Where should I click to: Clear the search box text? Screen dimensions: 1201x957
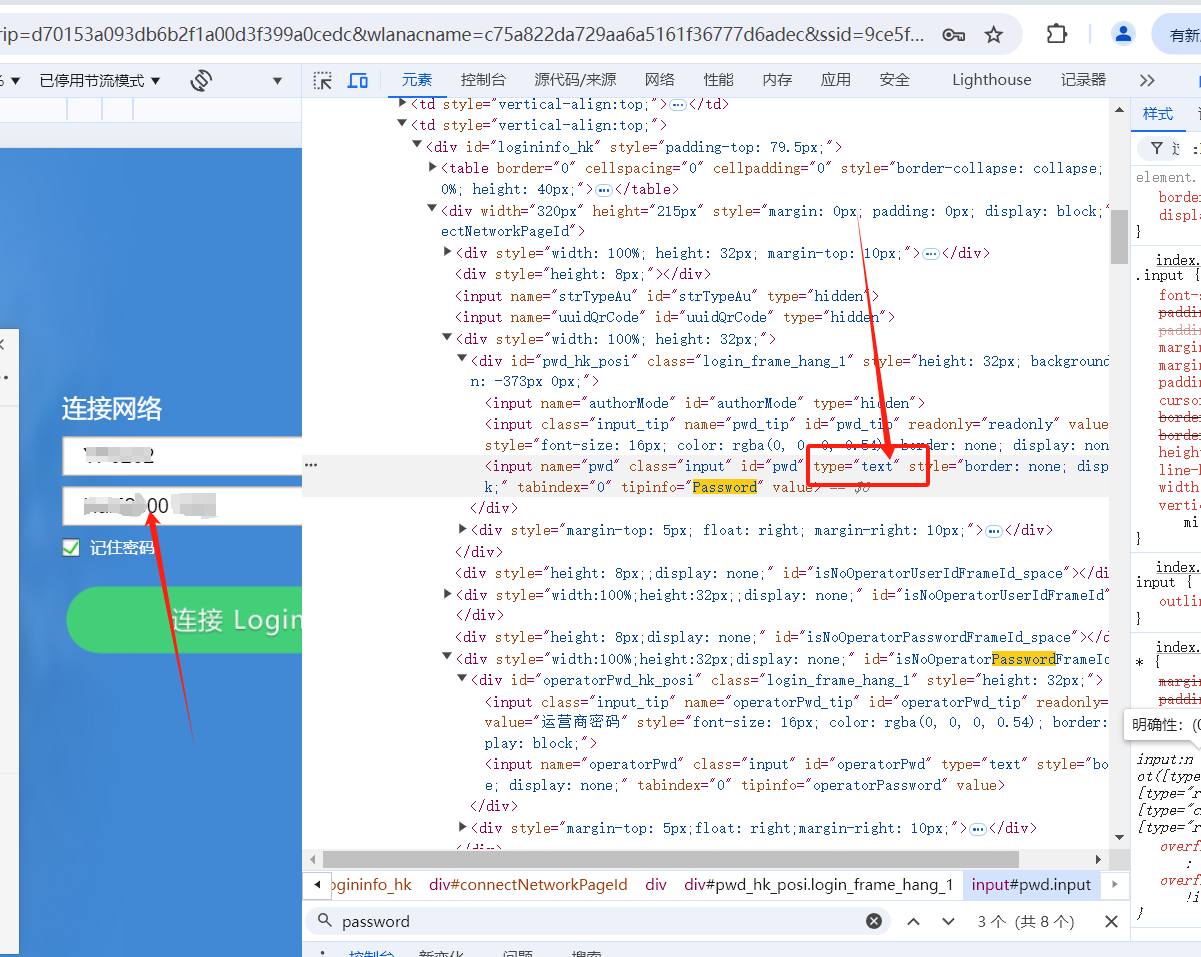pyautogui.click(x=874, y=921)
